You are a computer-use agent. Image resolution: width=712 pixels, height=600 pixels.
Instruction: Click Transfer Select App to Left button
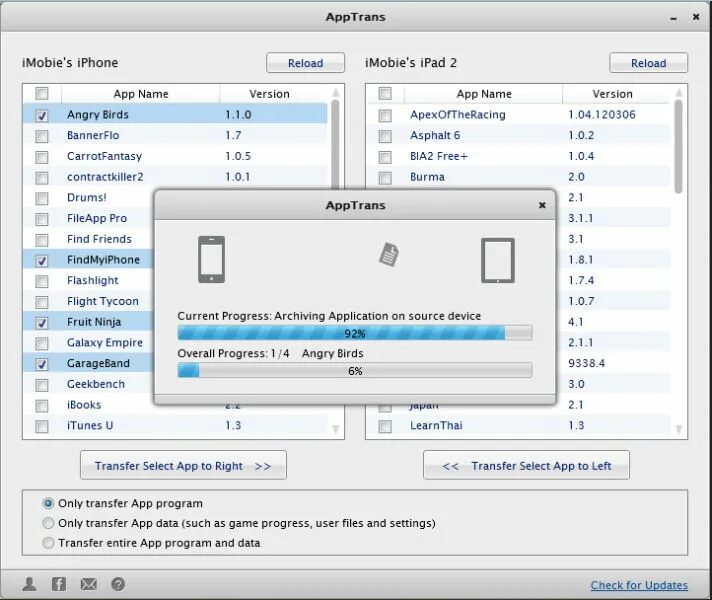526,466
